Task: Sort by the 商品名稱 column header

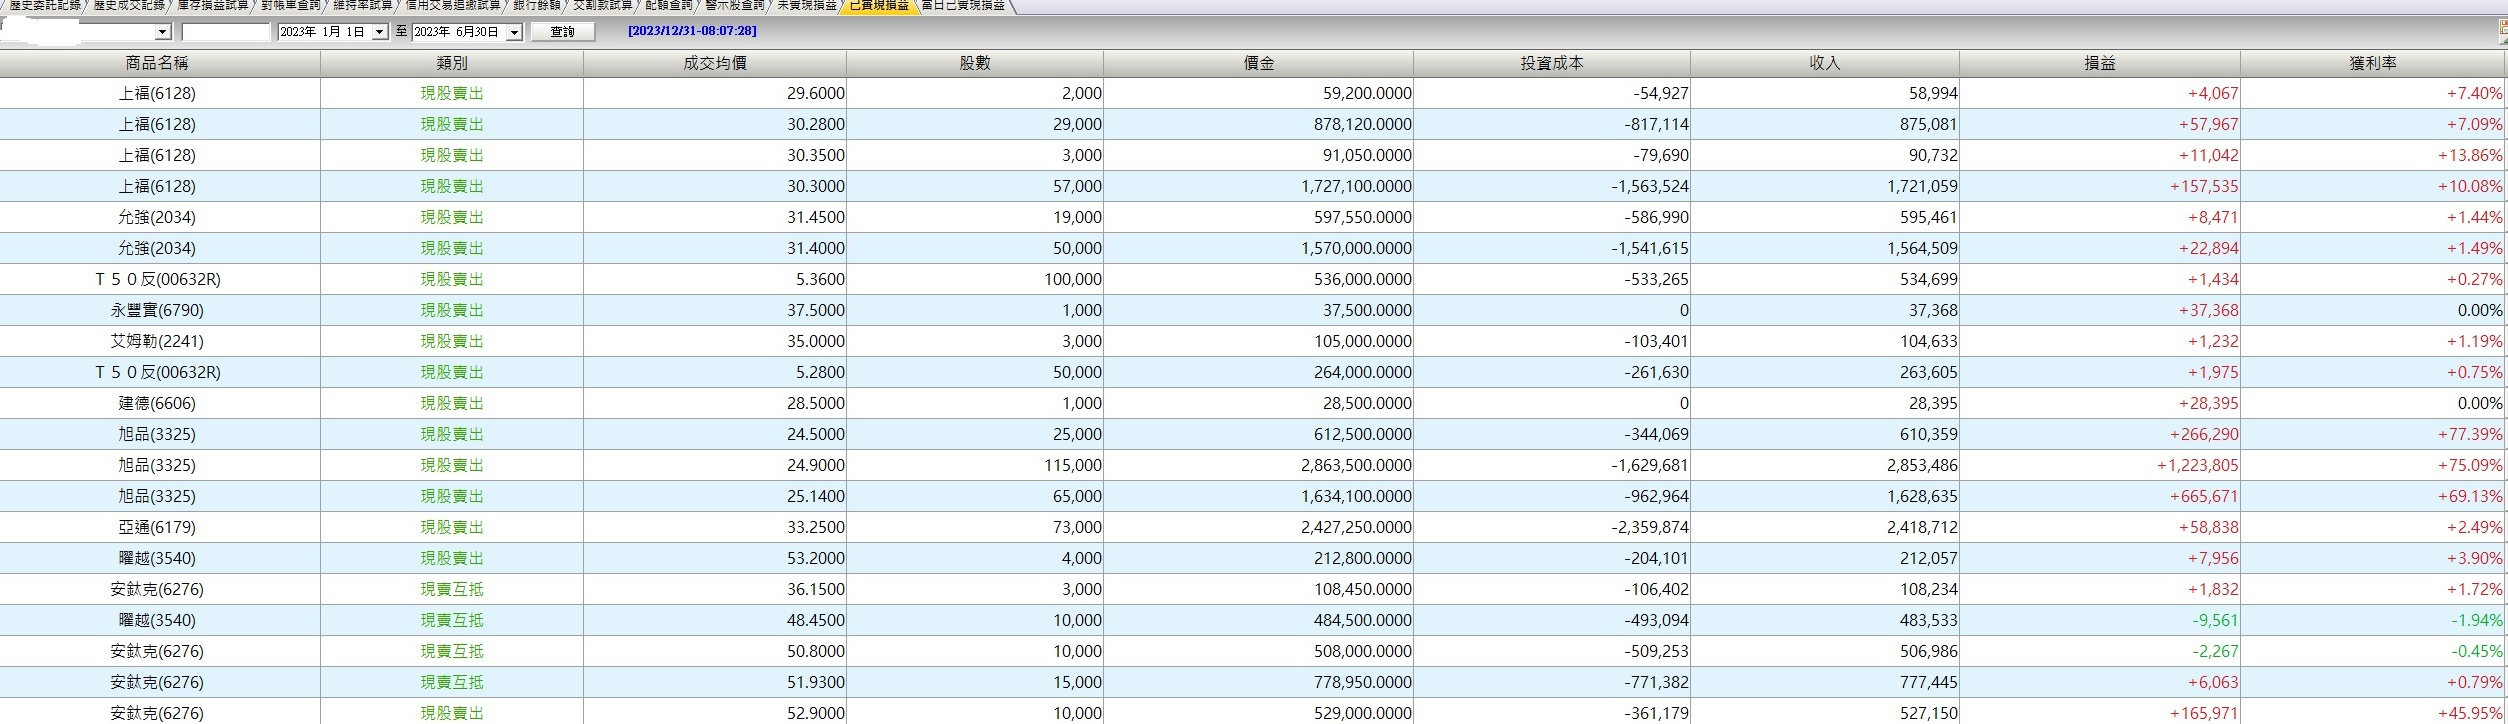Action: [x=160, y=63]
